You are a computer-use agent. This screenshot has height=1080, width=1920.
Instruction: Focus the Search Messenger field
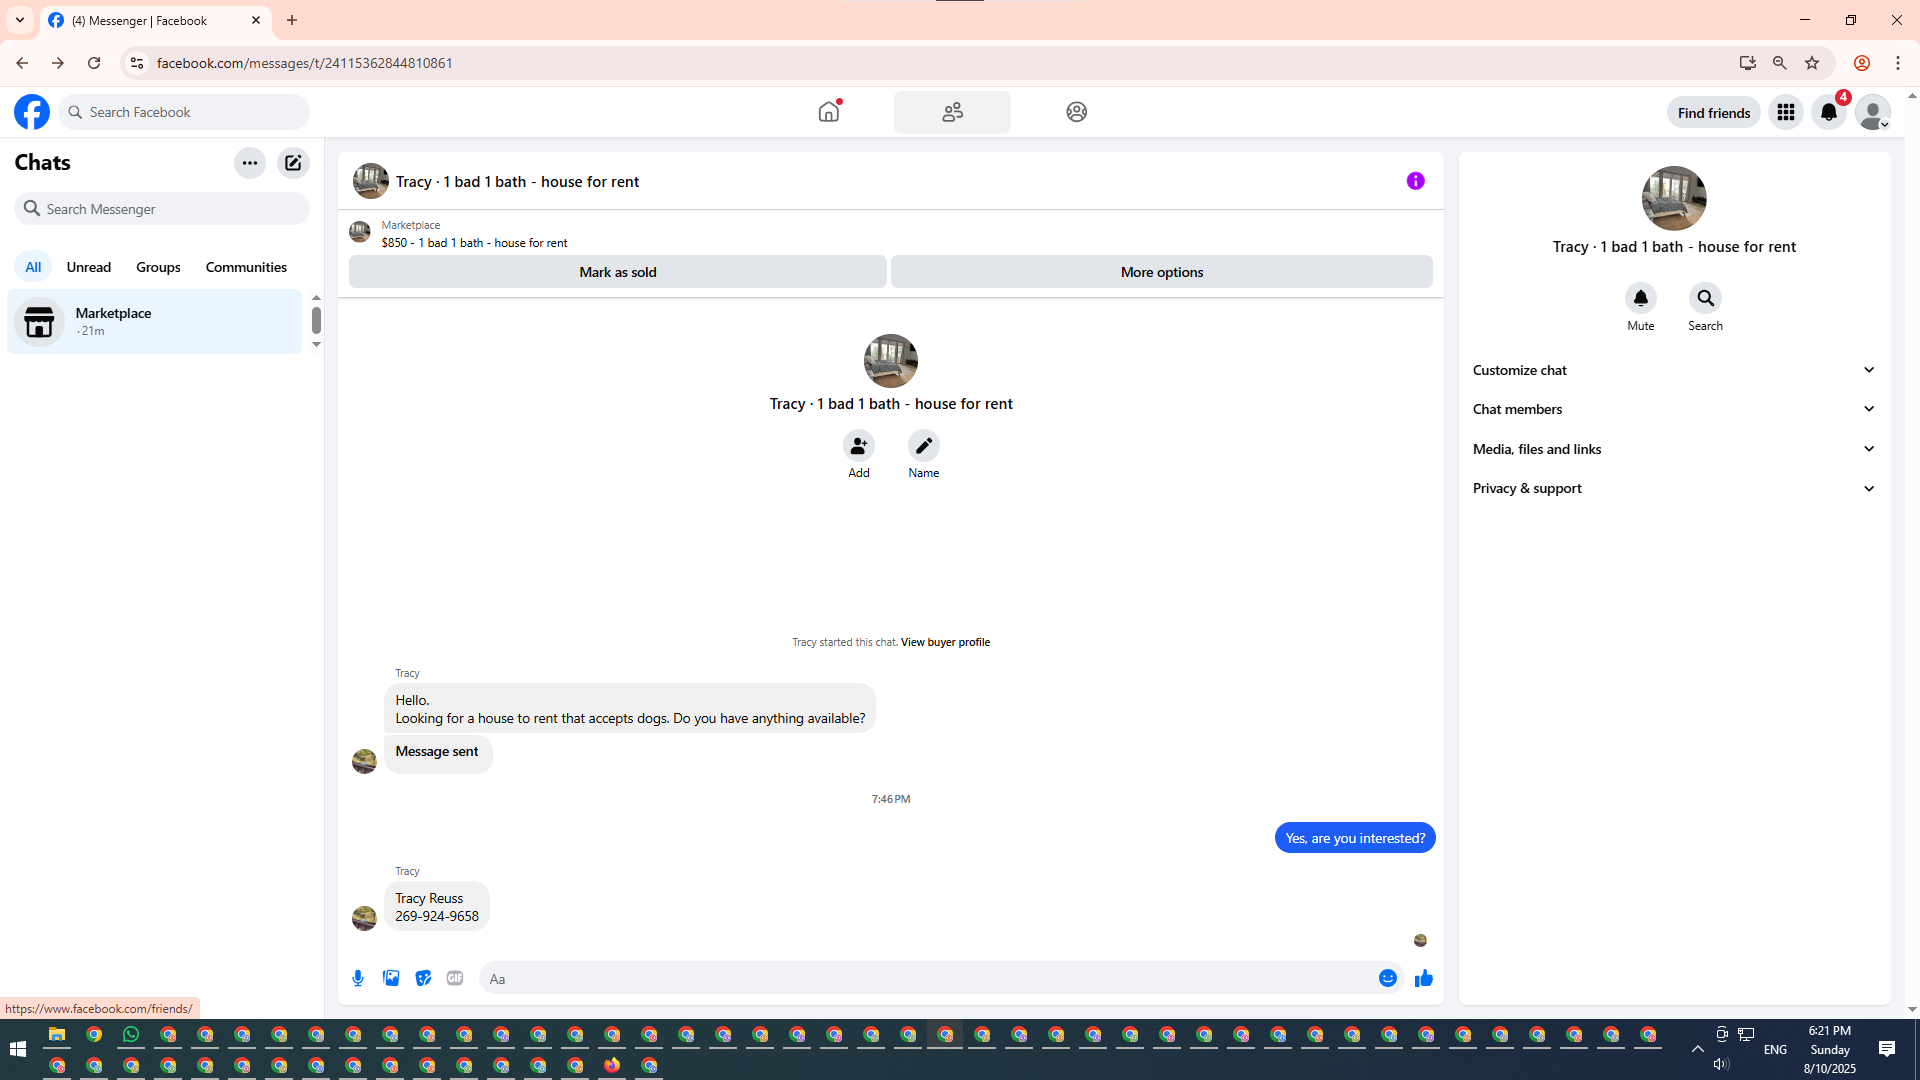162,209
